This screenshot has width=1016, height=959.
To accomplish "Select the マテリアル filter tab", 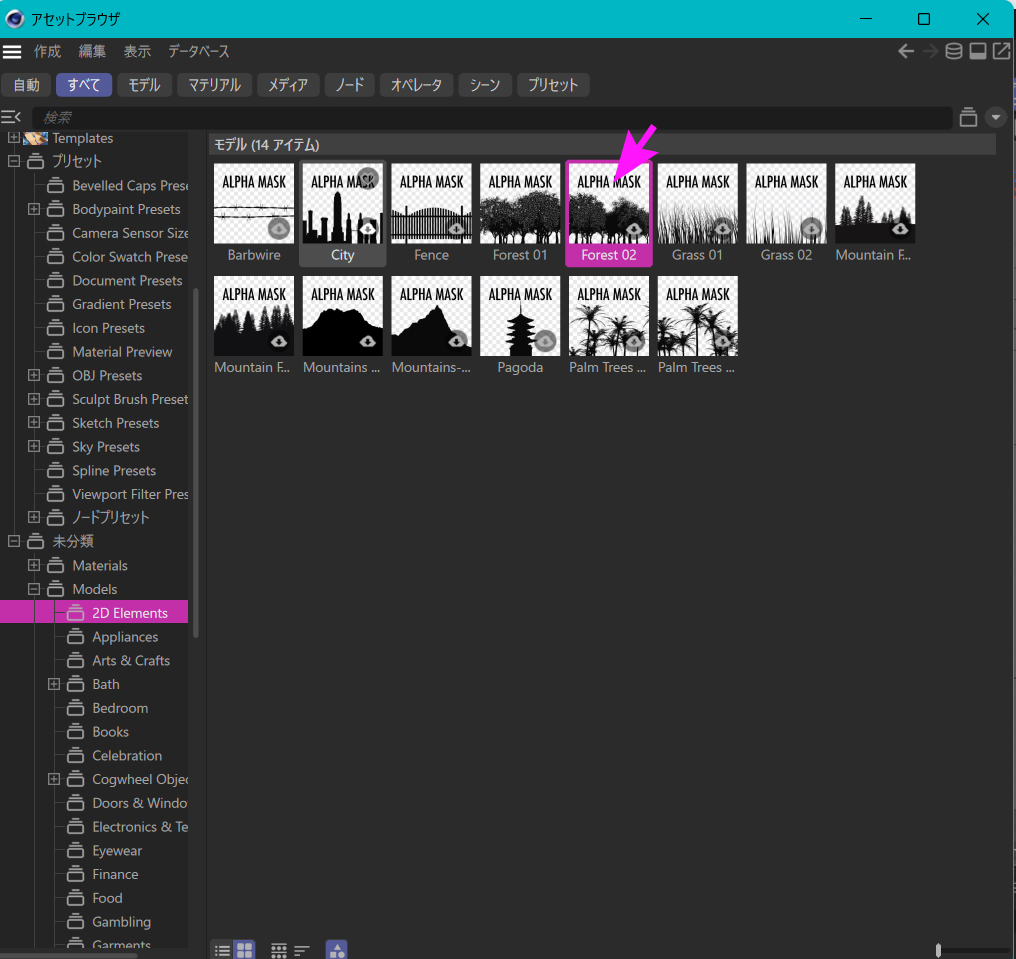I will click(215, 85).
